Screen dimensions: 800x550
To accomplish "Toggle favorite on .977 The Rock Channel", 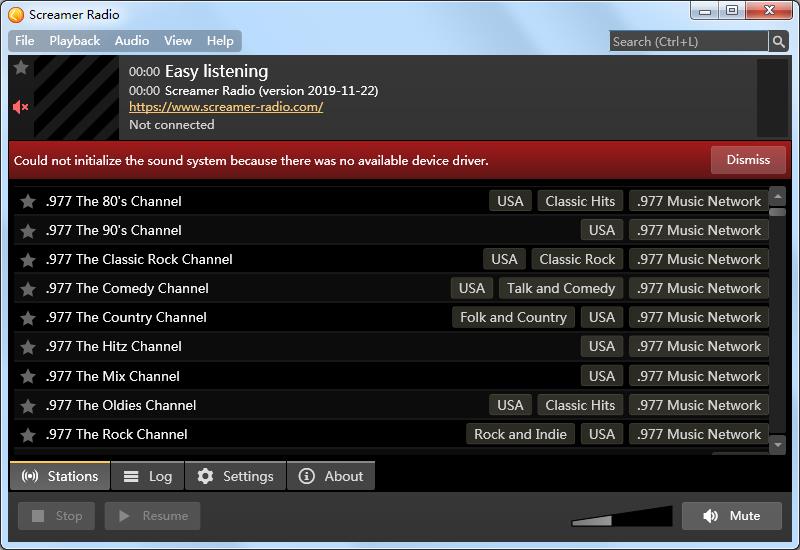I will [28, 435].
